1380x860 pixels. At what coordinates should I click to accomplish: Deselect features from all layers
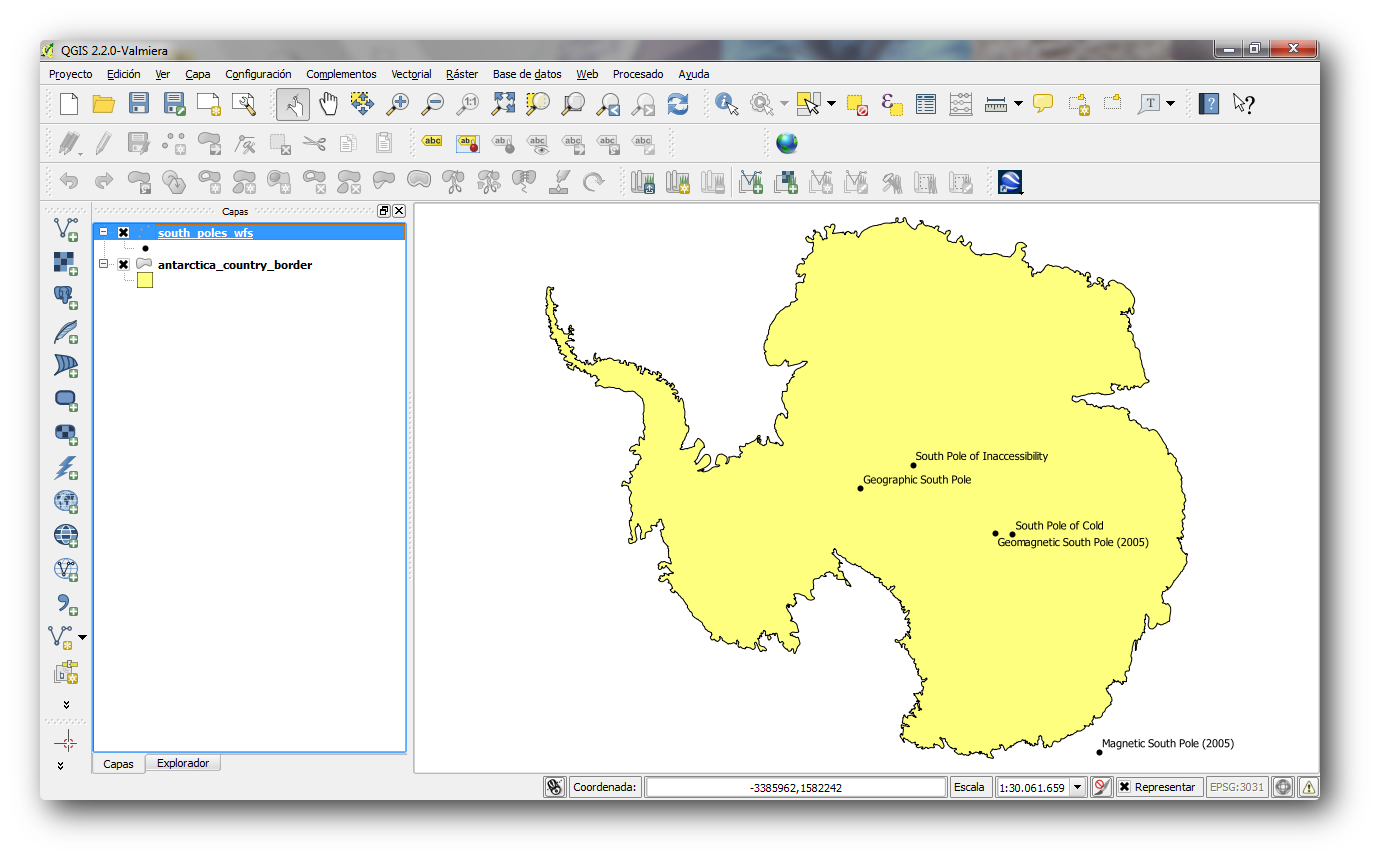click(857, 103)
